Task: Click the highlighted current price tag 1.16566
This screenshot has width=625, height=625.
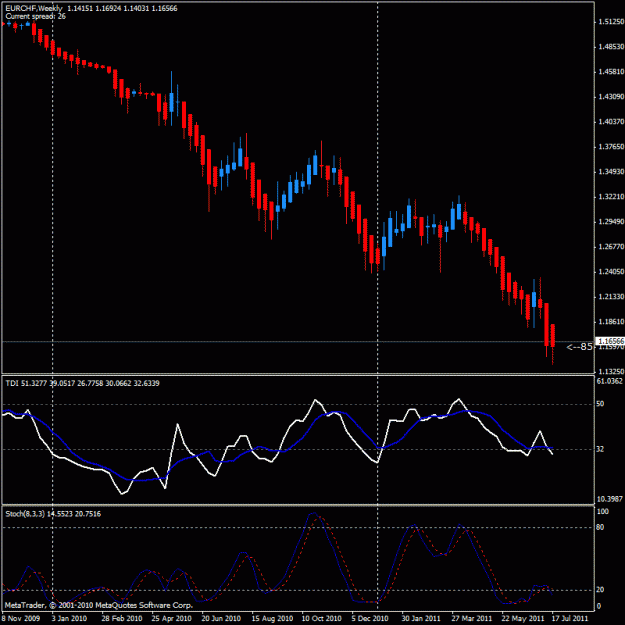Action: (610, 341)
